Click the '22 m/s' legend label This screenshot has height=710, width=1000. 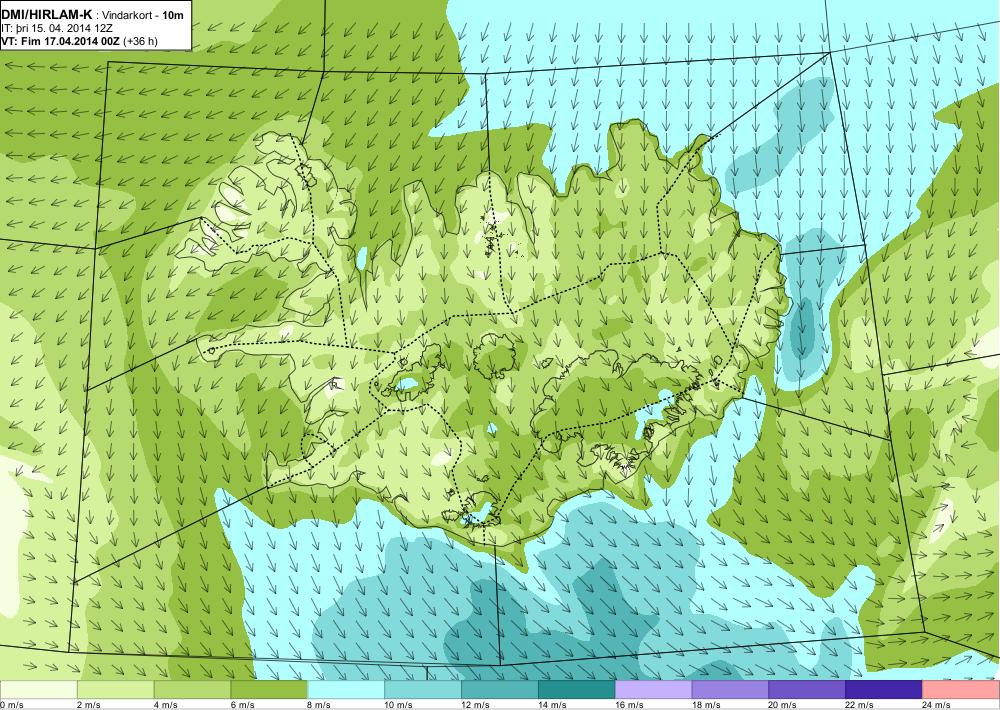click(x=860, y=705)
